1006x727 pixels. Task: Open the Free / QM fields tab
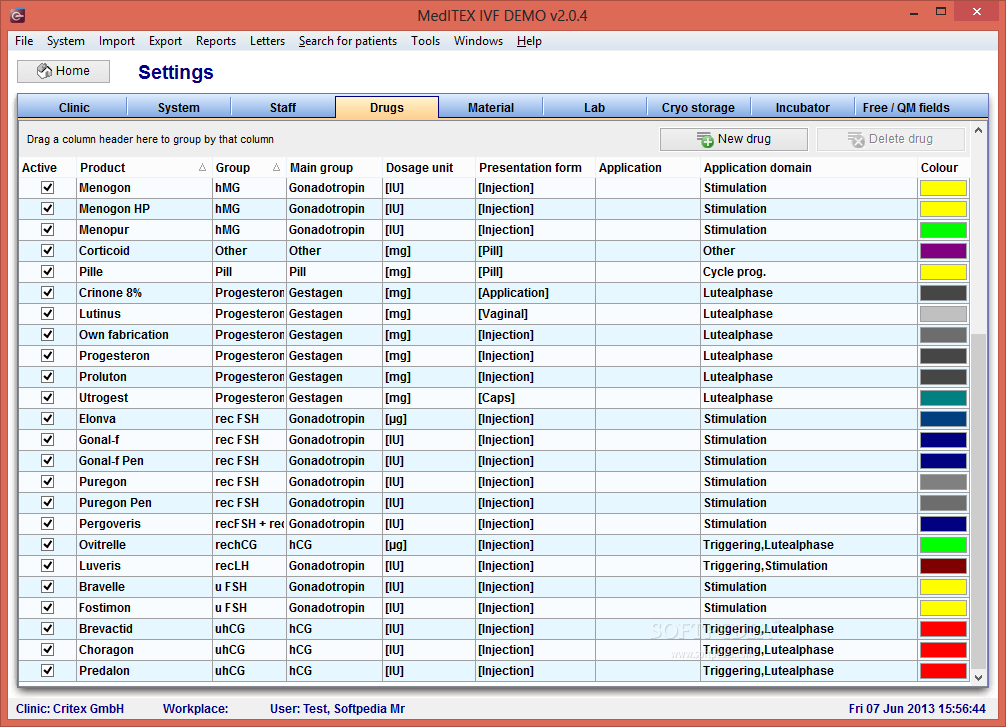pos(906,108)
